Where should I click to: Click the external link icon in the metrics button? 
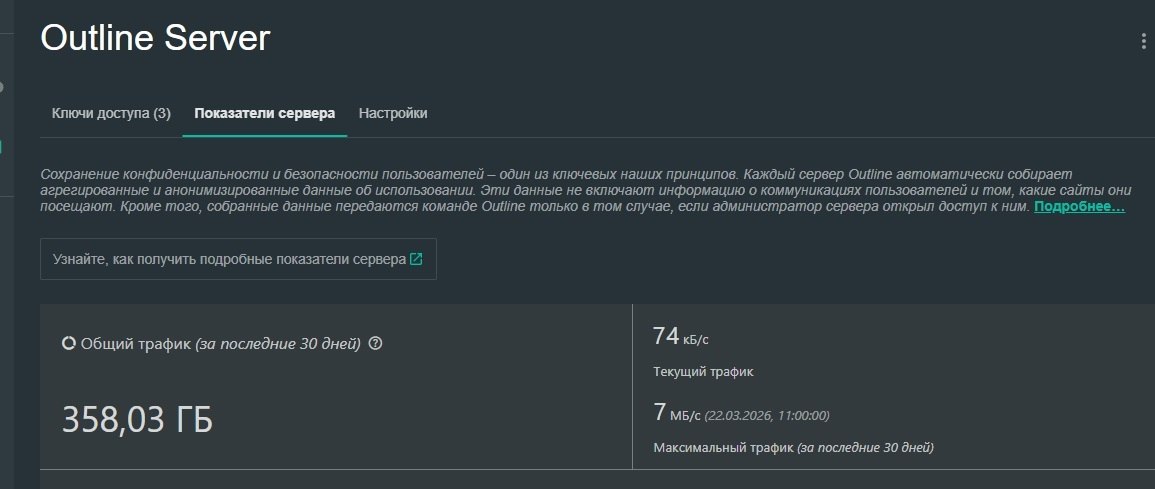click(x=416, y=259)
